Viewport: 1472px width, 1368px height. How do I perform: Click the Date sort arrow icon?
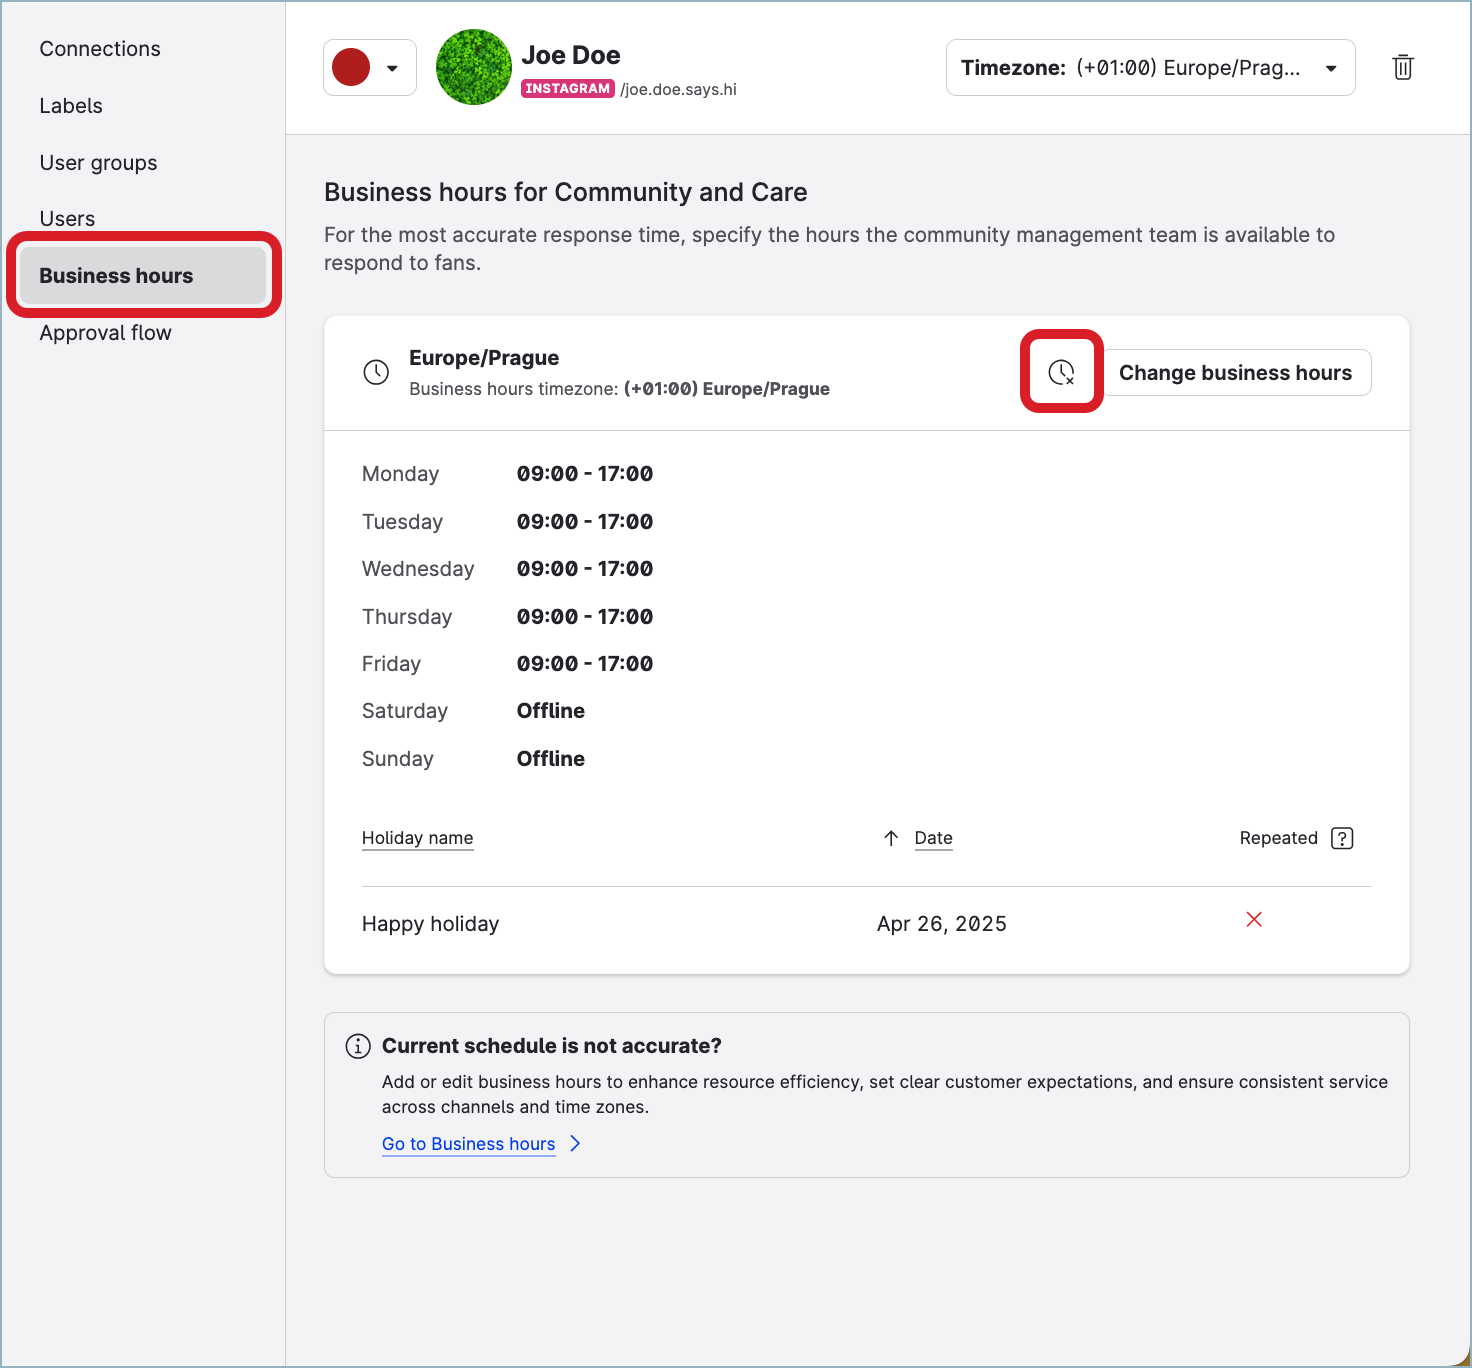(891, 838)
